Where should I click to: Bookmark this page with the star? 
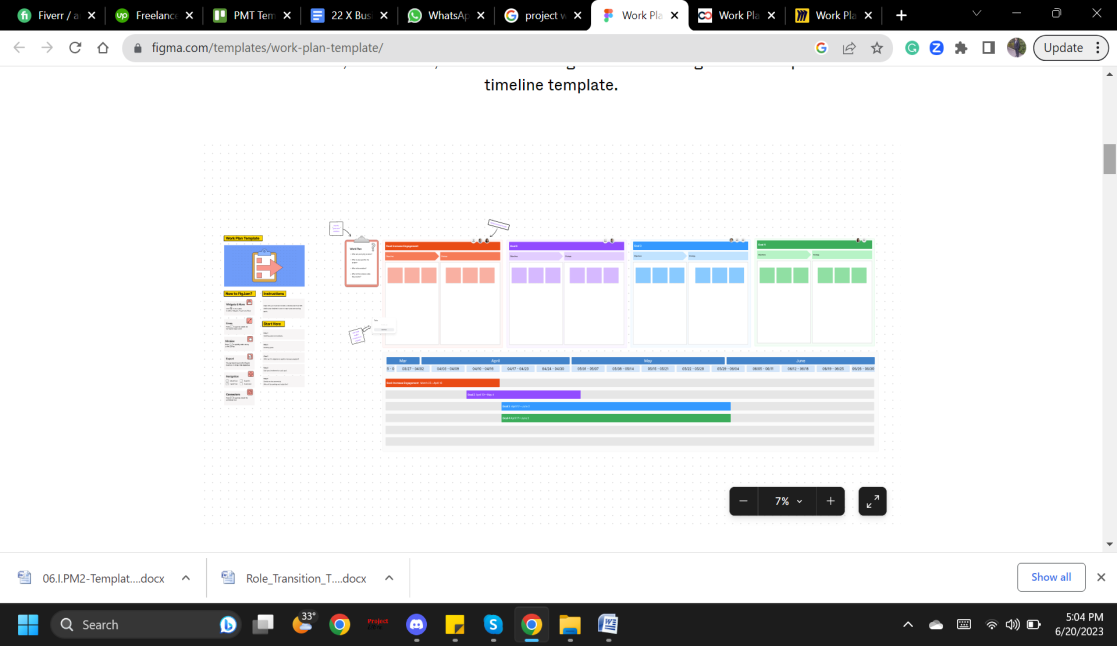click(x=877, y=48)
